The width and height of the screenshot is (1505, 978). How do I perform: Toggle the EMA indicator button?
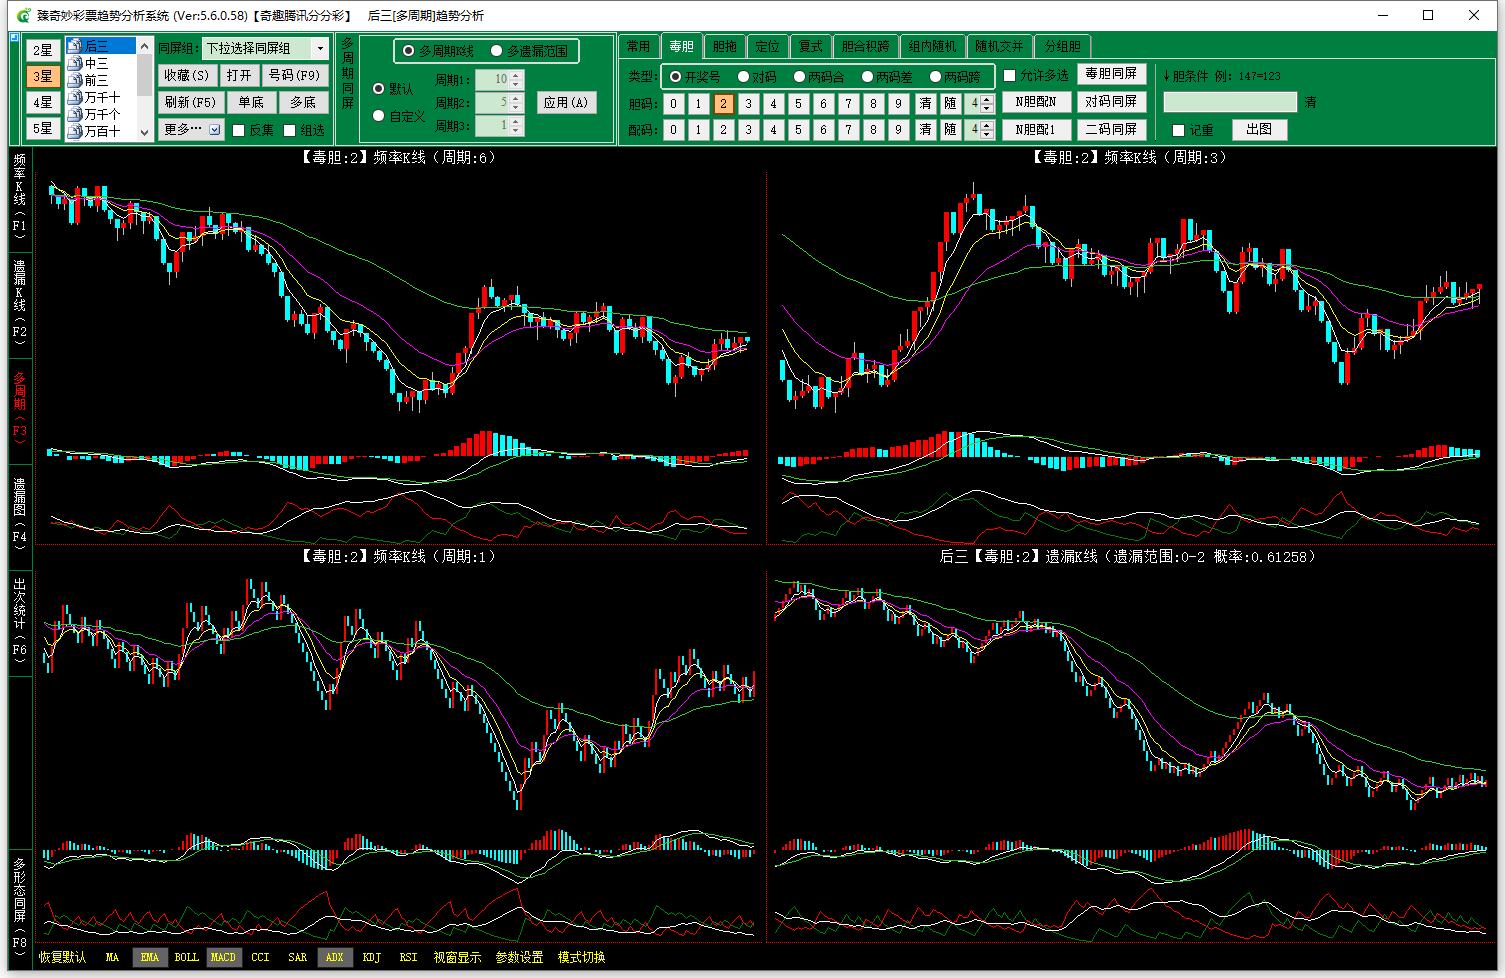149,957
